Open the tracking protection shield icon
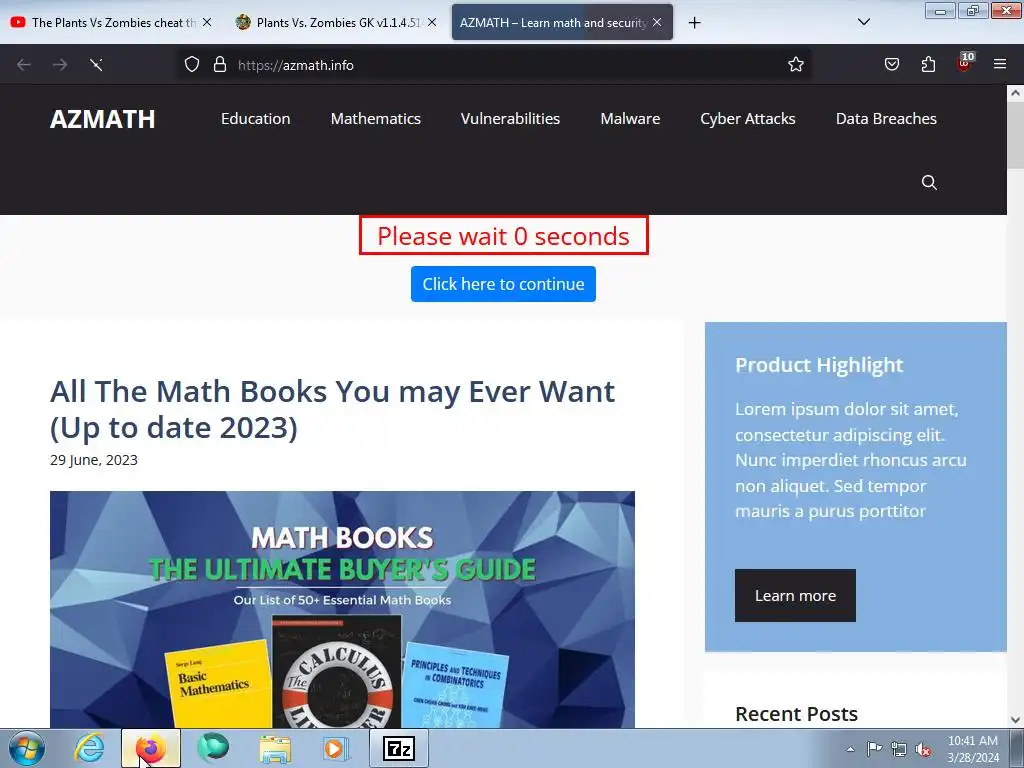This screenshot has height=768, width=1024. 191,65
